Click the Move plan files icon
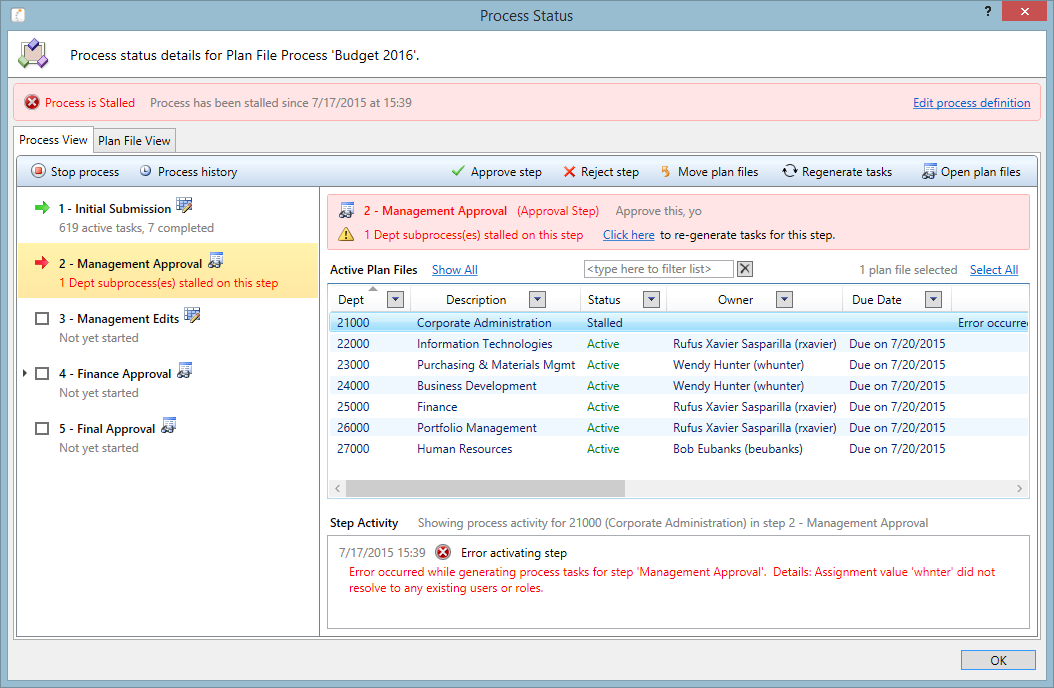 665,171
